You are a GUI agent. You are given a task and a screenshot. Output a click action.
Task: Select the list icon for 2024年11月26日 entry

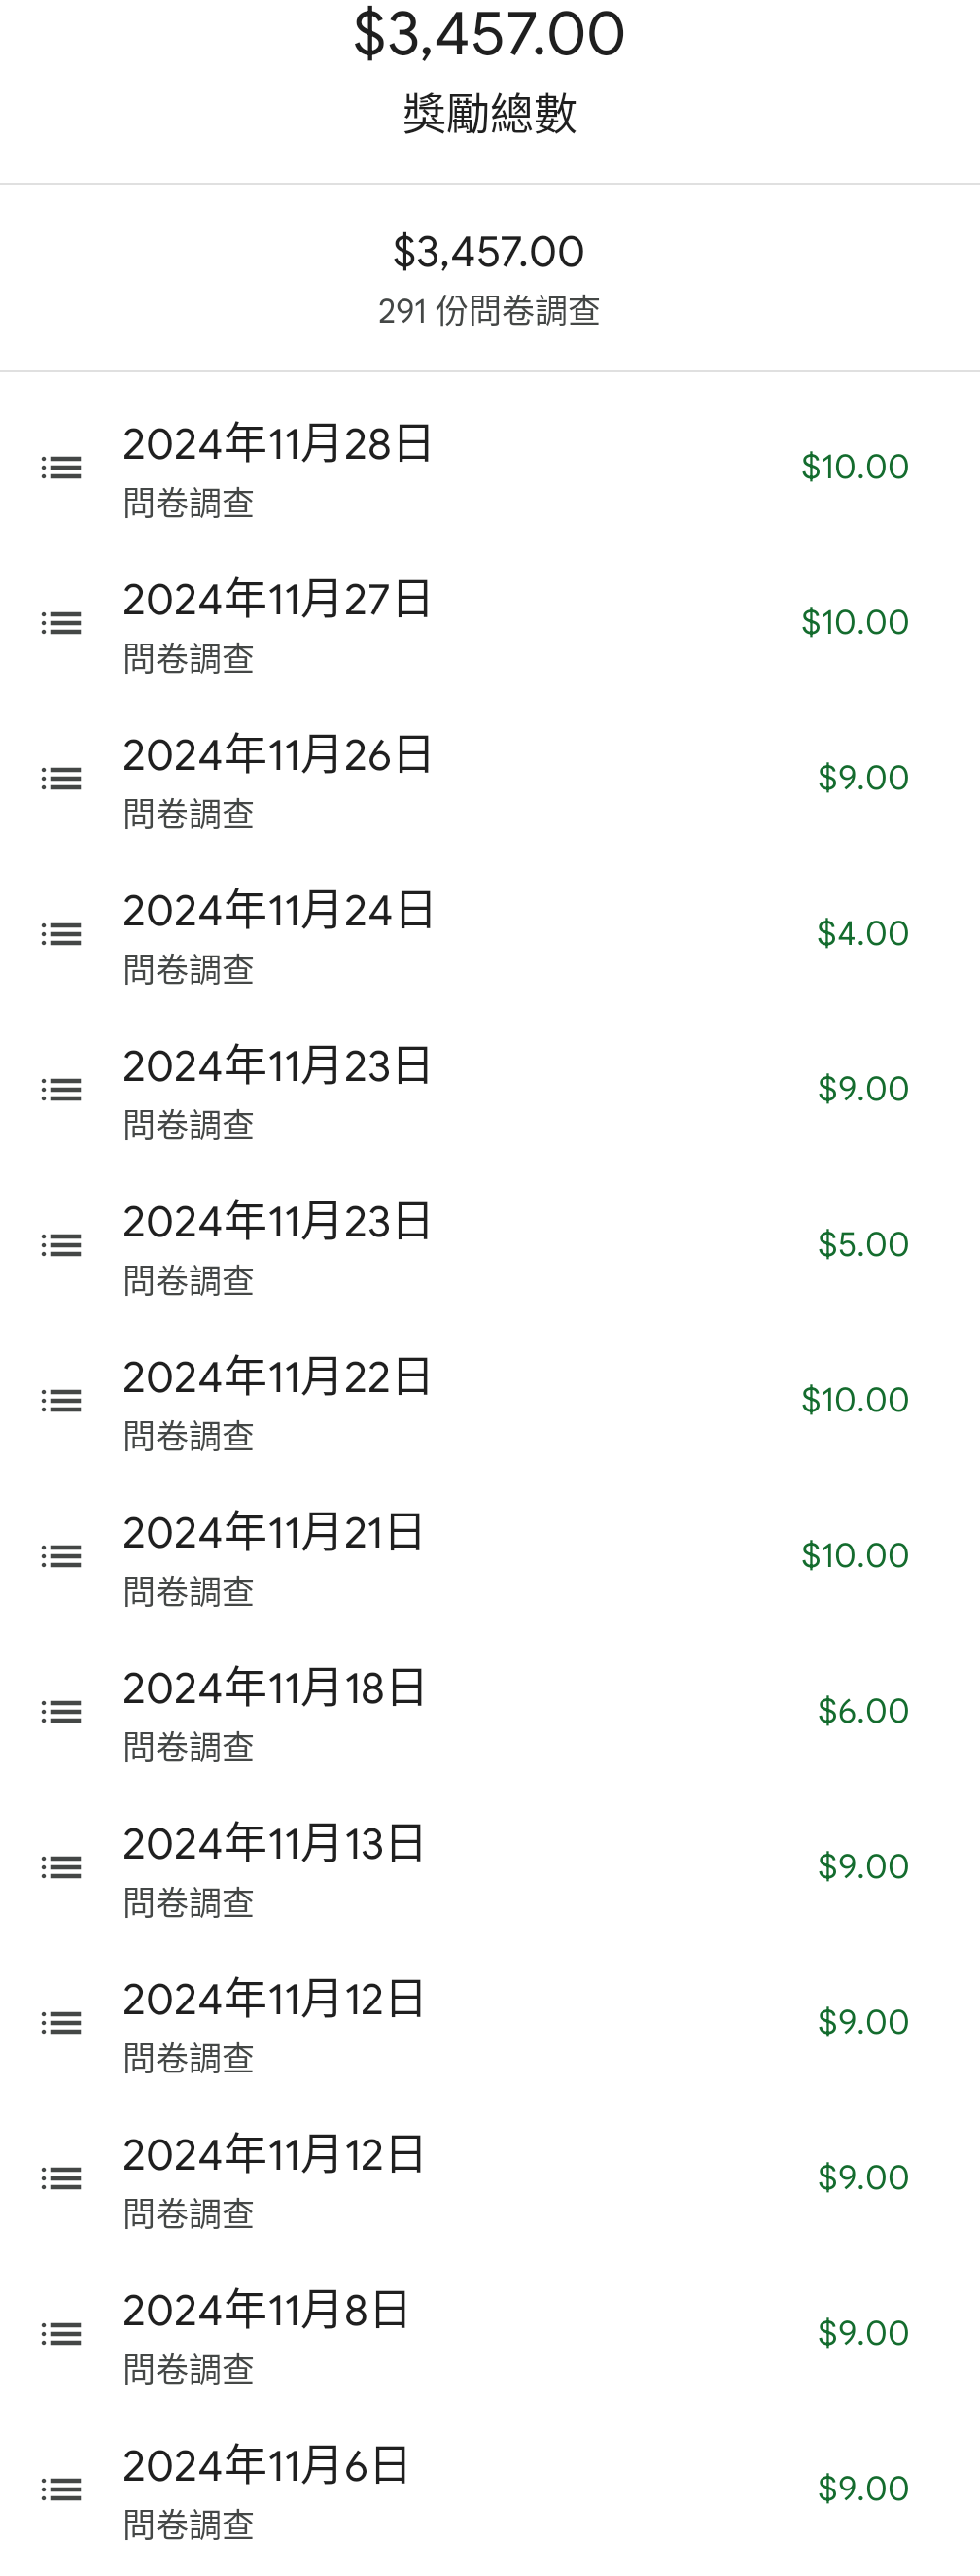61,779
